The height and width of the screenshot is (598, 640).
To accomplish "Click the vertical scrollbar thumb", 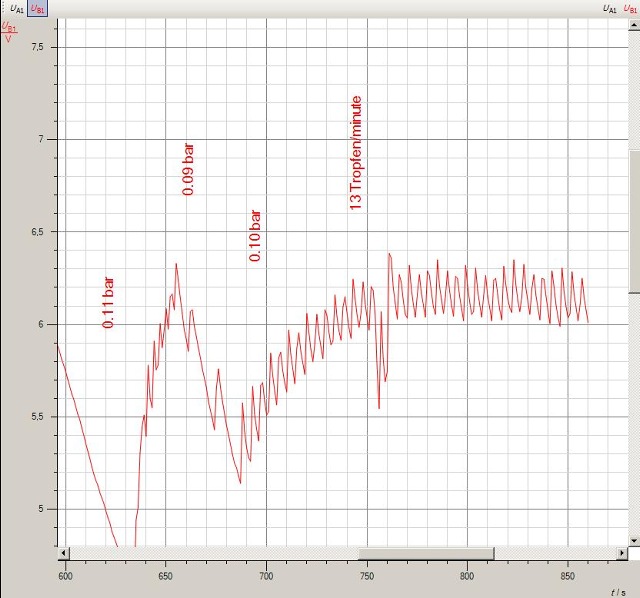I will click(634, 222).
